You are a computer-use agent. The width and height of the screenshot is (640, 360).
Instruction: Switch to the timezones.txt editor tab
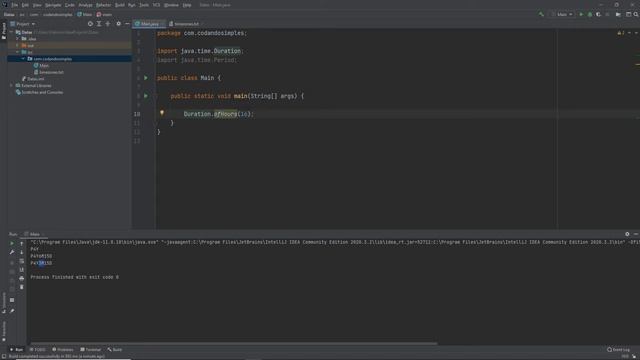[x=184, y=24]
